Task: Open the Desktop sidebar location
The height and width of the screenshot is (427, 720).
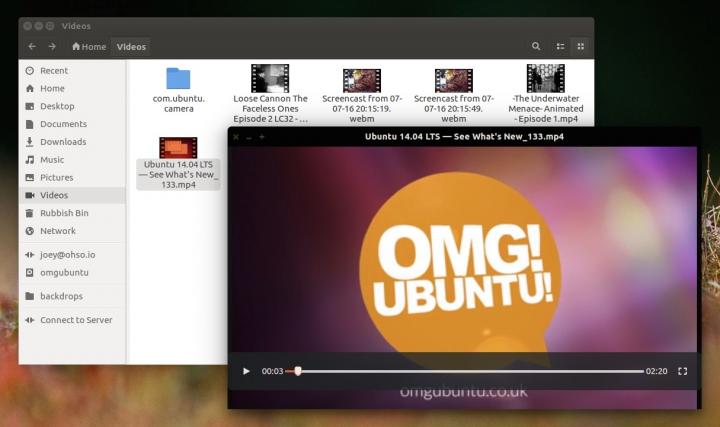Action: (x=57, y=106)
